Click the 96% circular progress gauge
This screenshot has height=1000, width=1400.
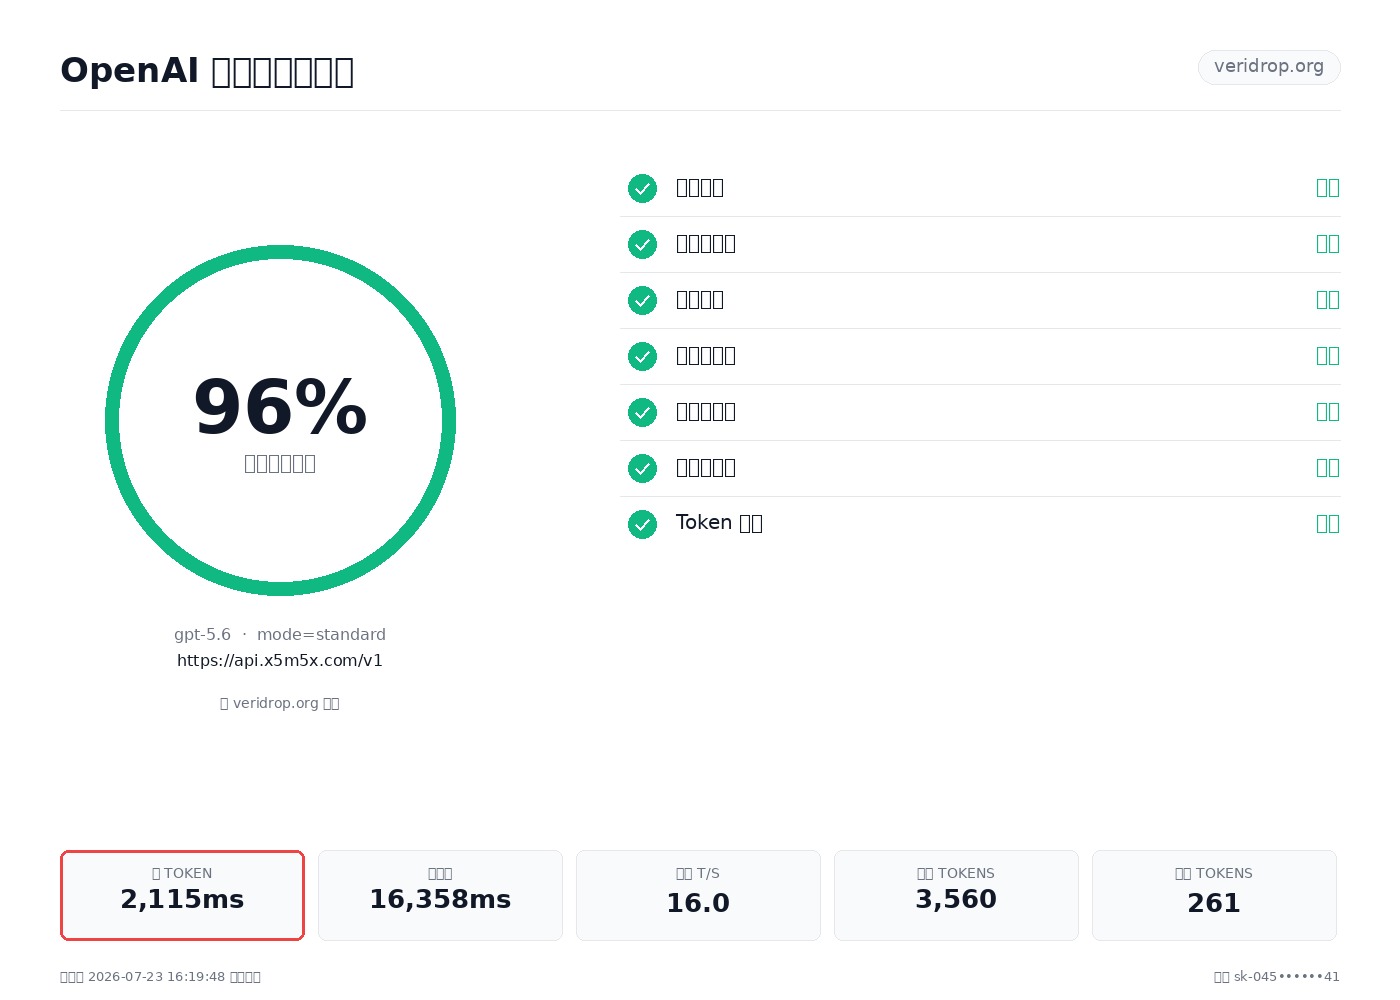click(280, 420)
